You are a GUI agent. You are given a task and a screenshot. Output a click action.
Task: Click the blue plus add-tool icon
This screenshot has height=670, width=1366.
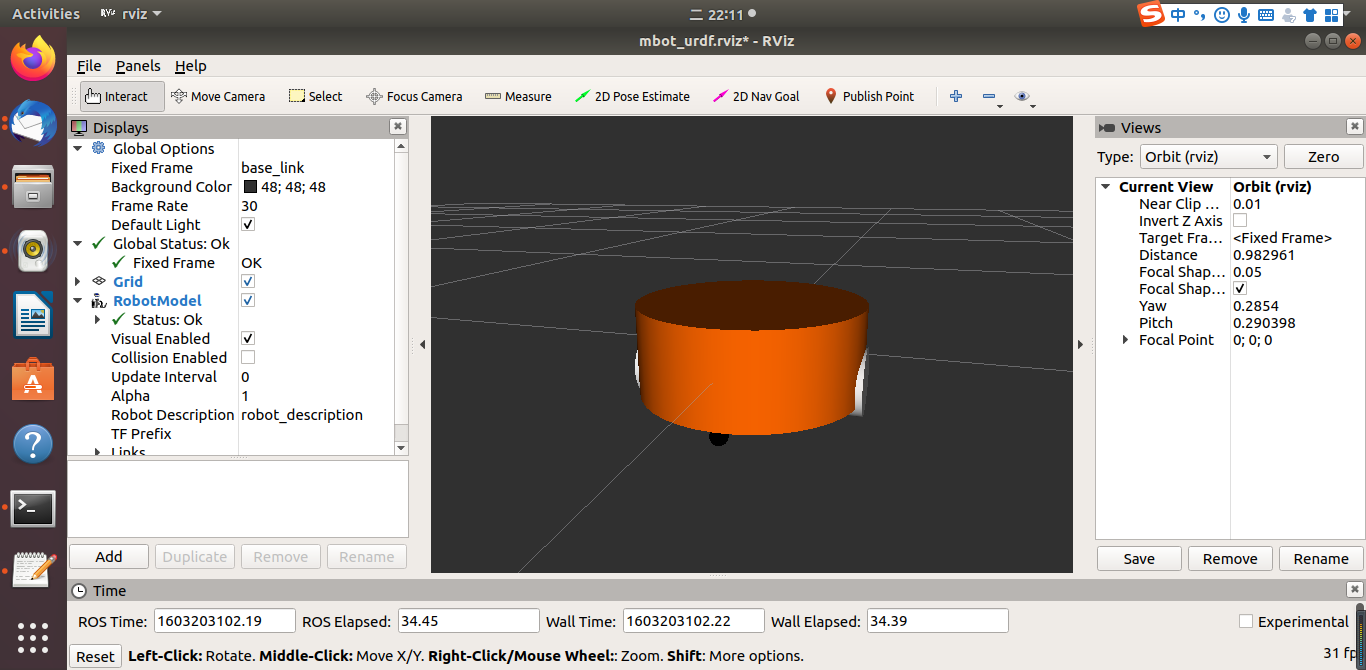click(956, 96)
